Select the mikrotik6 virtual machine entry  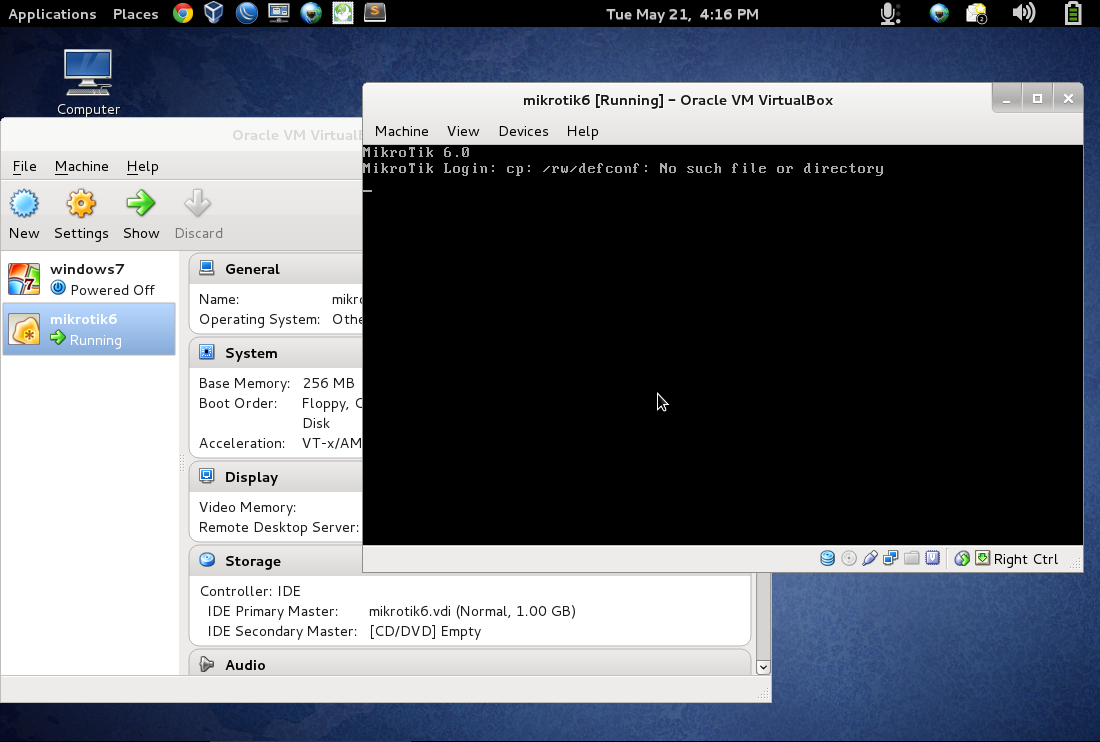click(89, 329)
